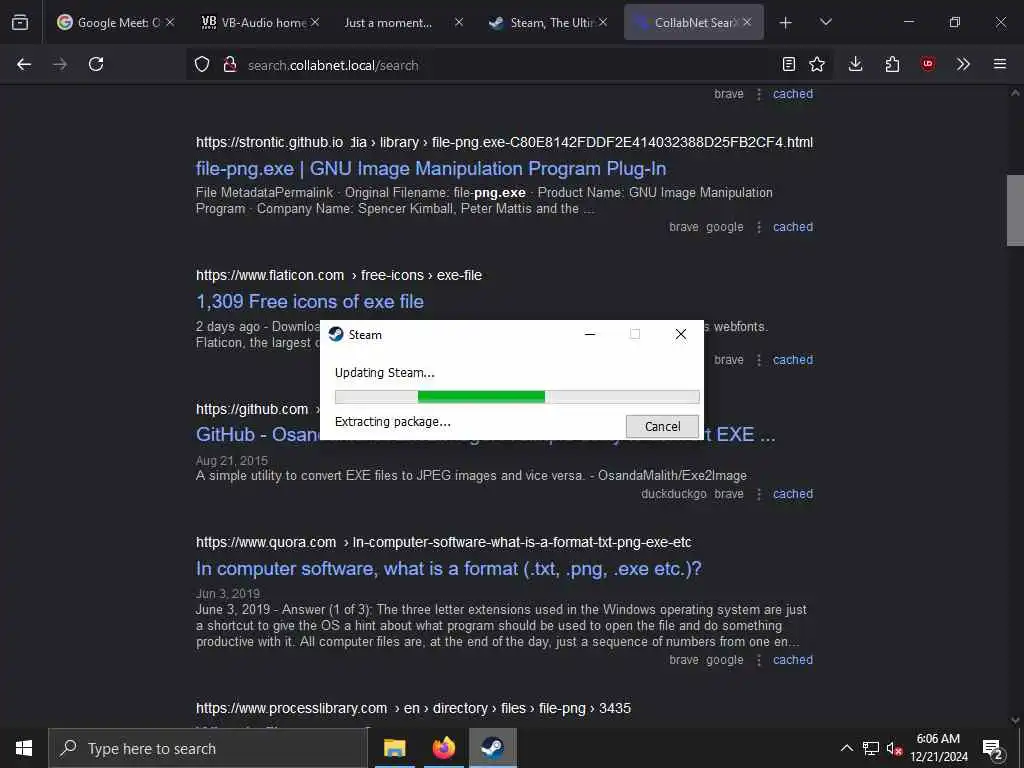This screenshot has width=1024, height=768.
Task: Close the Google Meet tab
Action: (170, 22)
